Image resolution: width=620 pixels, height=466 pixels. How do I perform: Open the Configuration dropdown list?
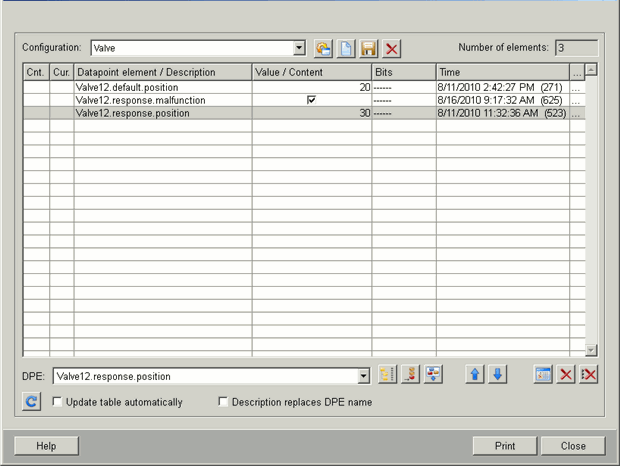(x=299, y=48)
